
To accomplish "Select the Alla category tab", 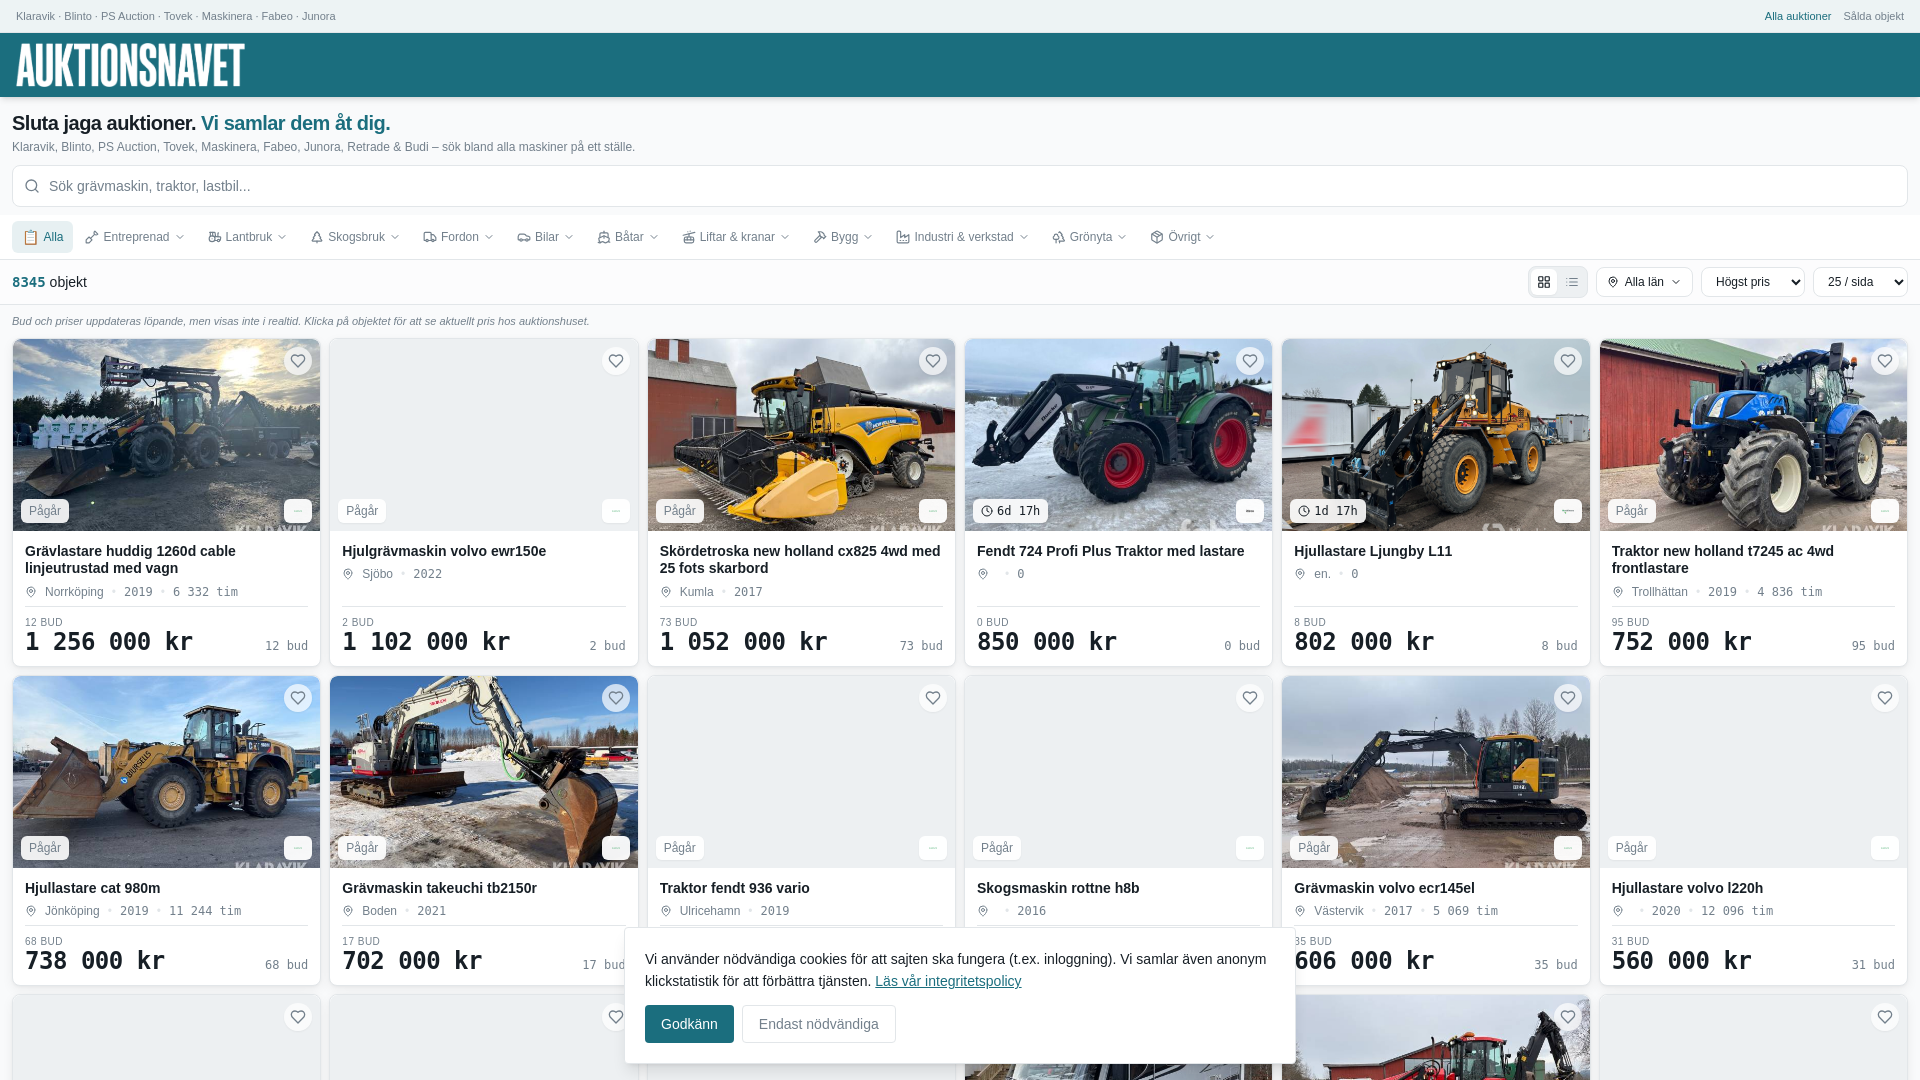I will (x=42, y=237).
